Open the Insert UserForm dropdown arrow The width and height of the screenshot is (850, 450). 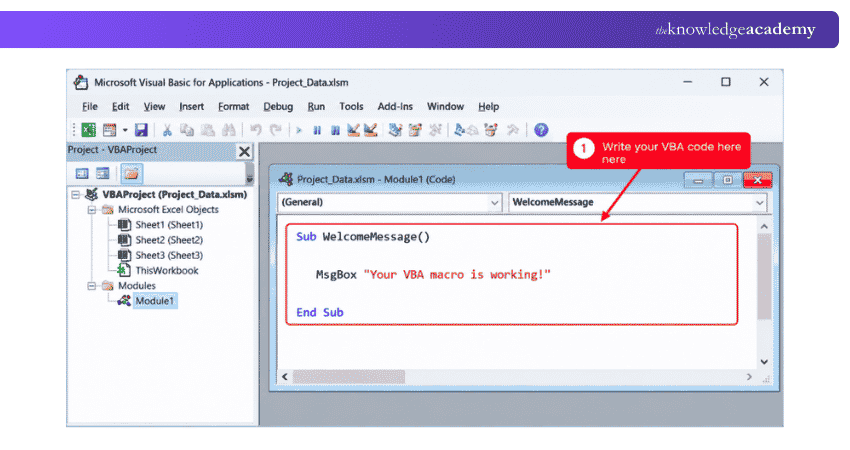point(125,130)
